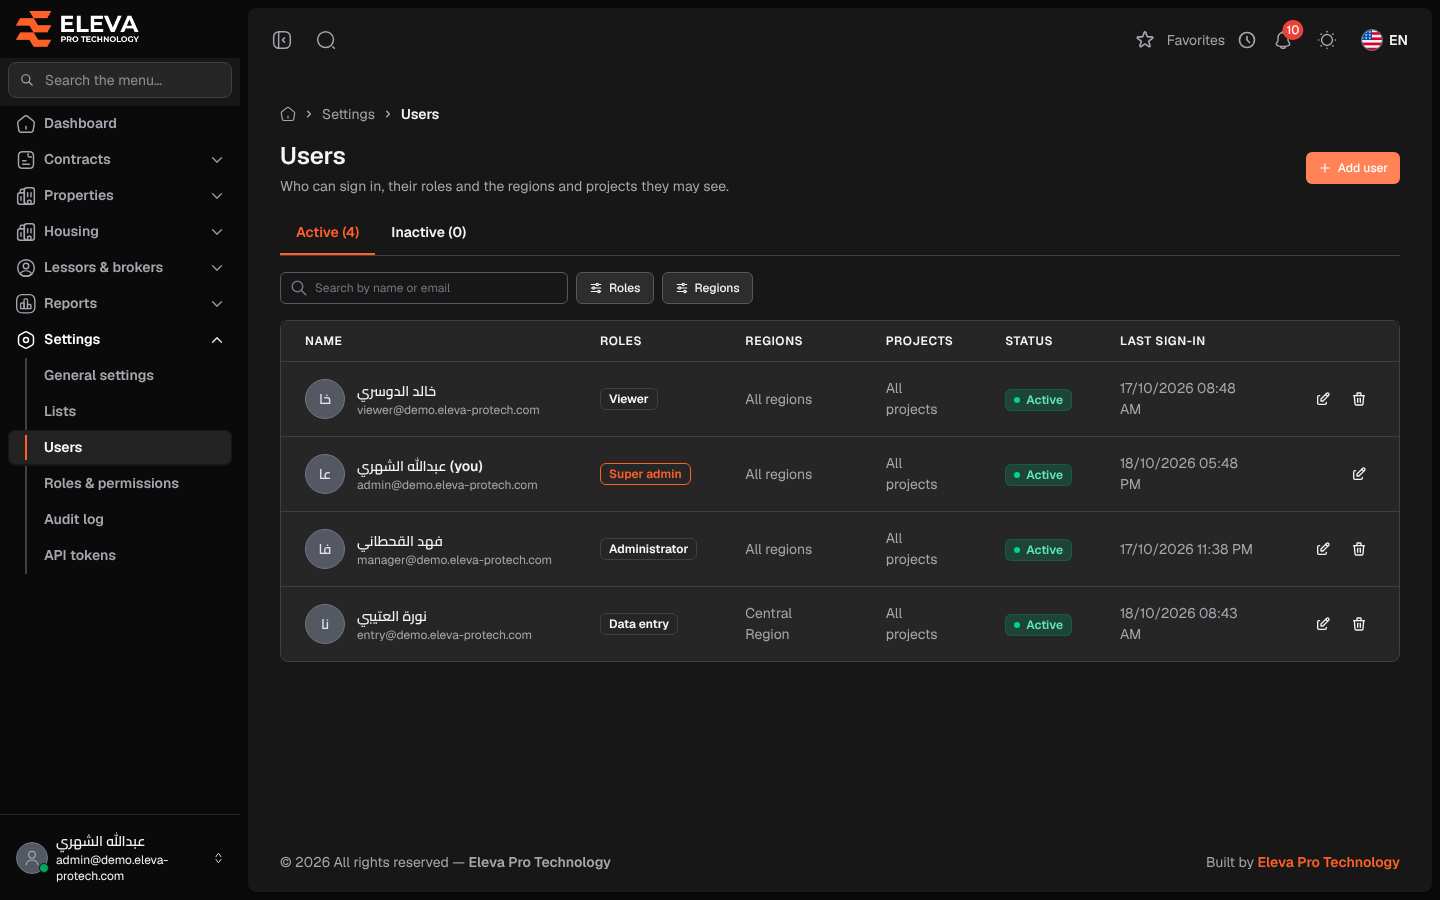The width and height of the screenshot is (1440, 900).
Task: Expand Lessors & brokers chevron
Action: coord(217,268)
